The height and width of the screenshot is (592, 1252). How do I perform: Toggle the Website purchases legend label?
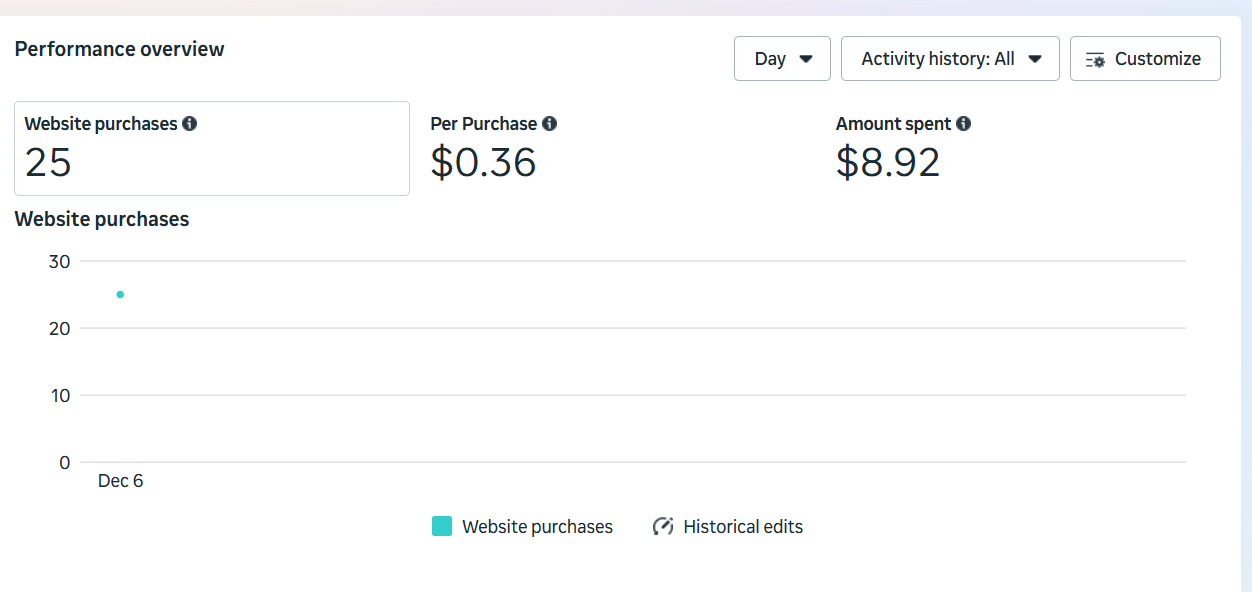tap(537, 527)
